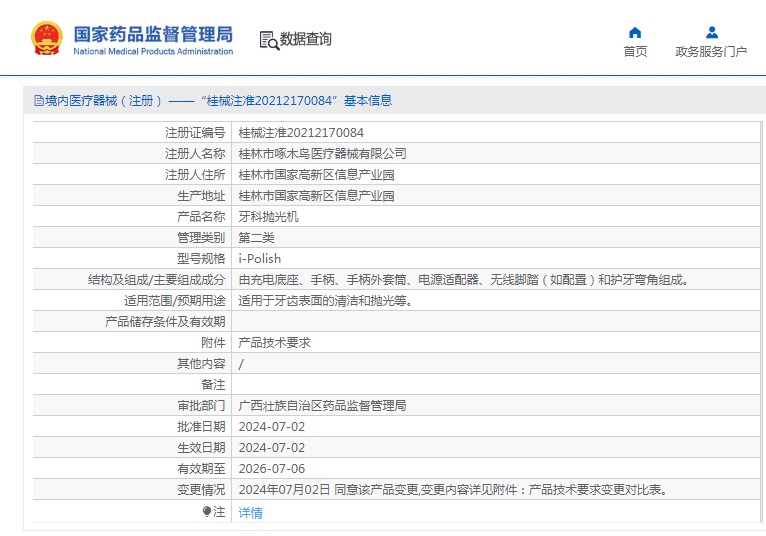Click the 首页 house icon
The width and height of the screenshot is (766, 536).
click(x=635, y=32)
